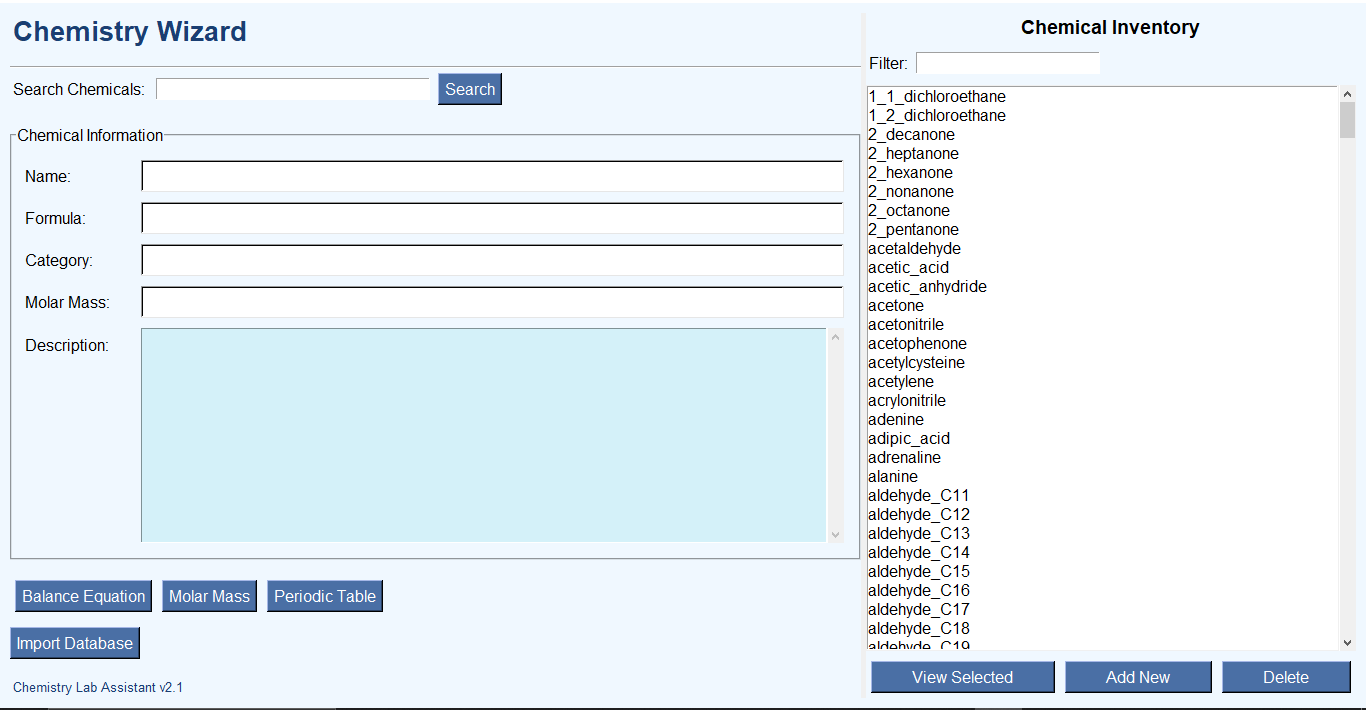
Task: Click the Search button
Action: 470,89
